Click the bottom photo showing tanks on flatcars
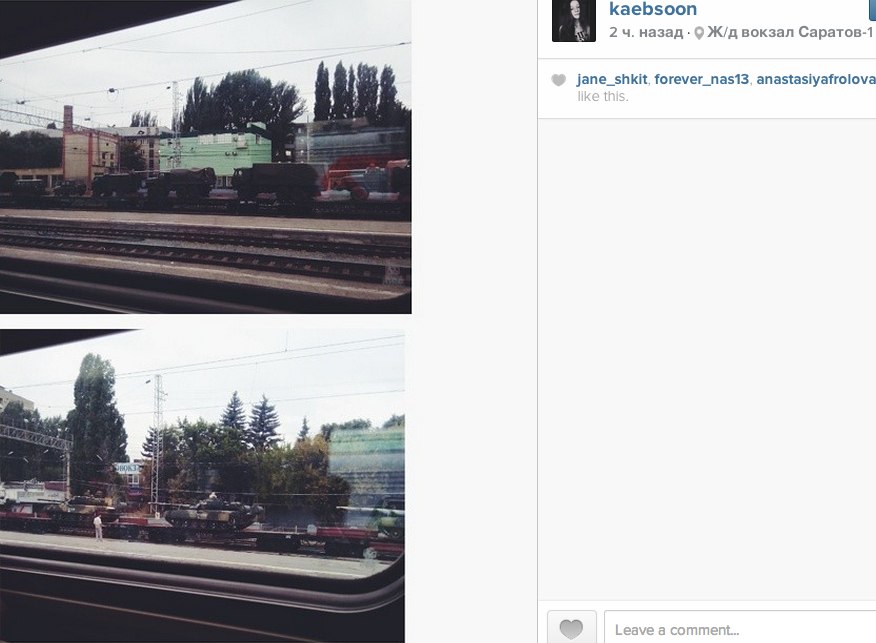Screen dimensions: 876x643 coord(202,486)
